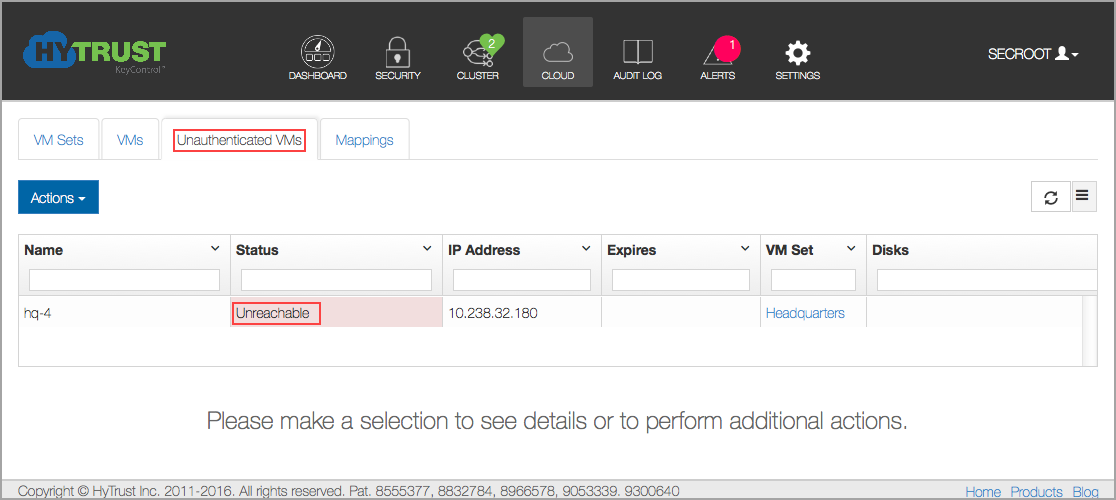This screenshot has height=500, width=1116.
Task: Open the table columns menu icon
Action: tap(1083, 196)
